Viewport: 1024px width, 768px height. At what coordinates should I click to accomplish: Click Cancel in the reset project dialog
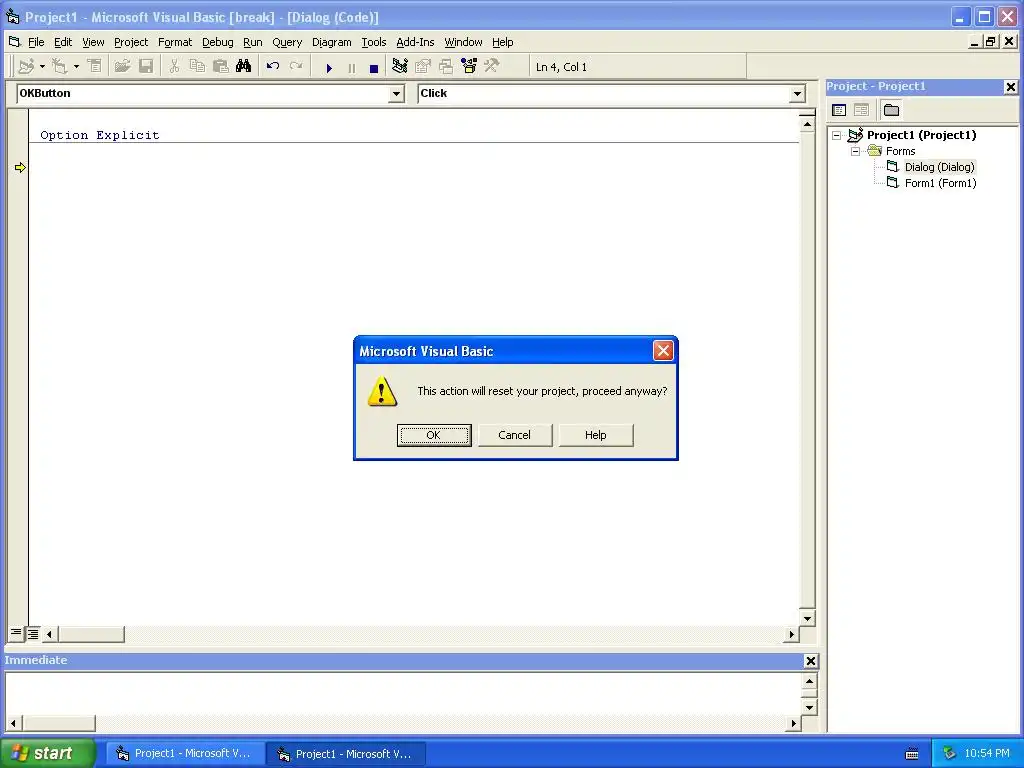click(515, 435)
